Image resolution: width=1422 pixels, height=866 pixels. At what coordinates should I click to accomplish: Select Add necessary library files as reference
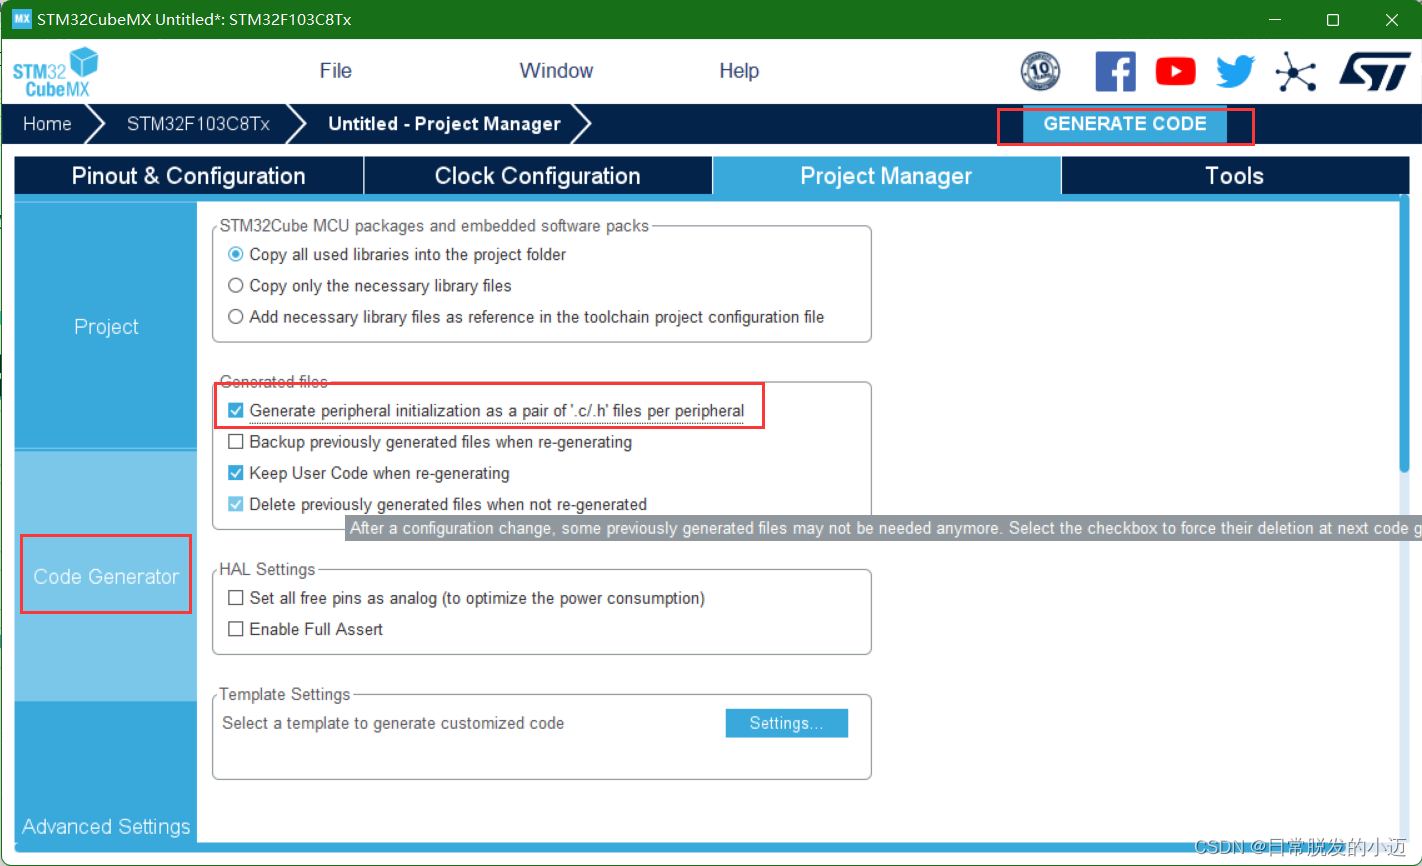coord(236,317)
